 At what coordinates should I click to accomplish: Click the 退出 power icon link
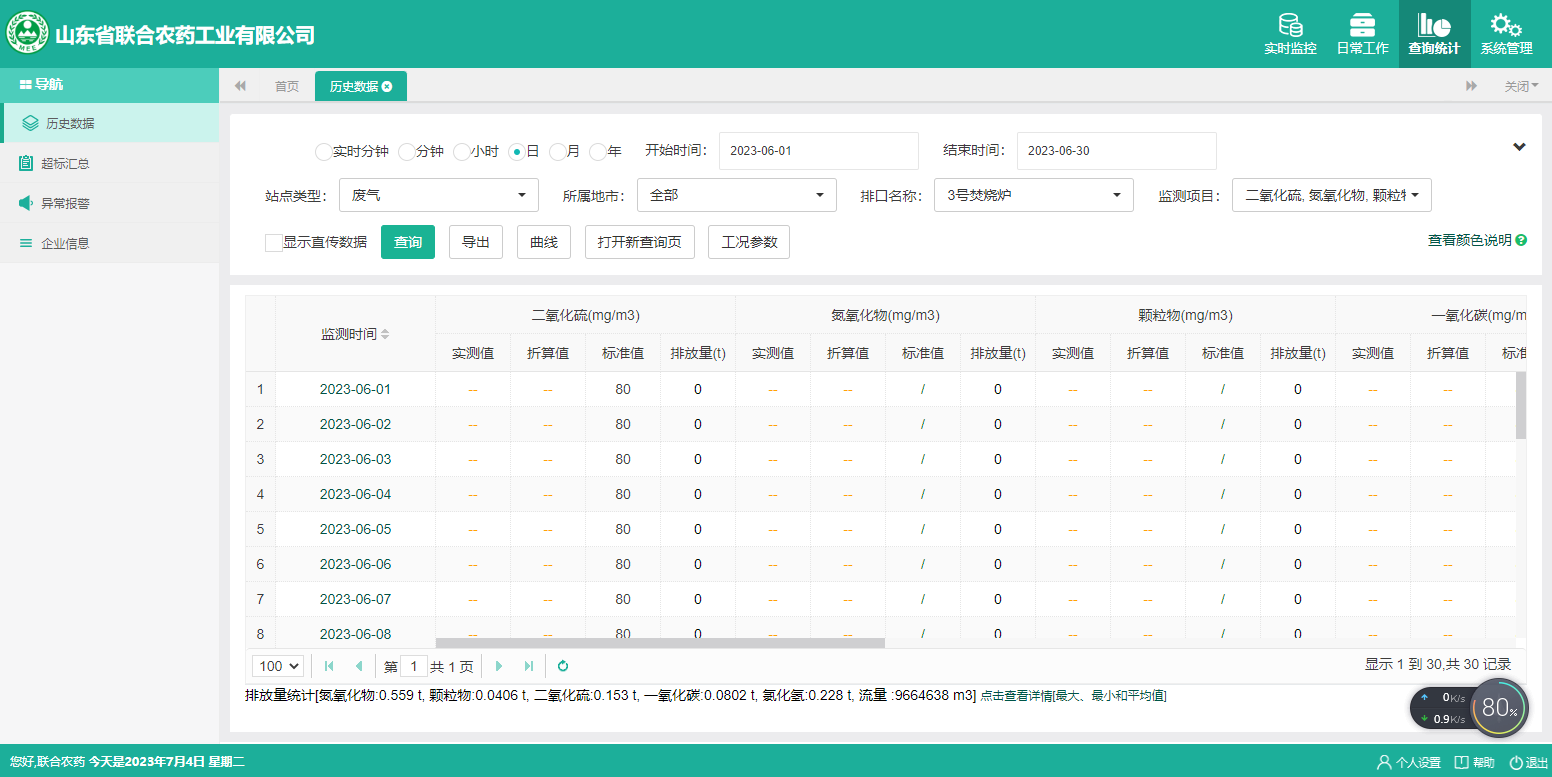click(x=1529, y=762)
